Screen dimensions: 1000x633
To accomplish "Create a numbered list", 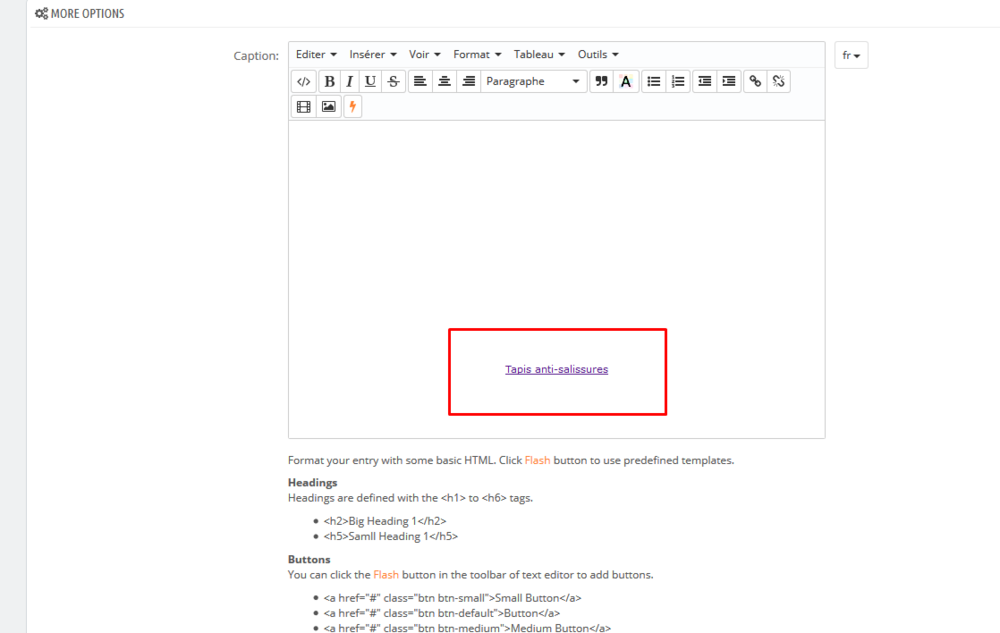I will 677,81.
